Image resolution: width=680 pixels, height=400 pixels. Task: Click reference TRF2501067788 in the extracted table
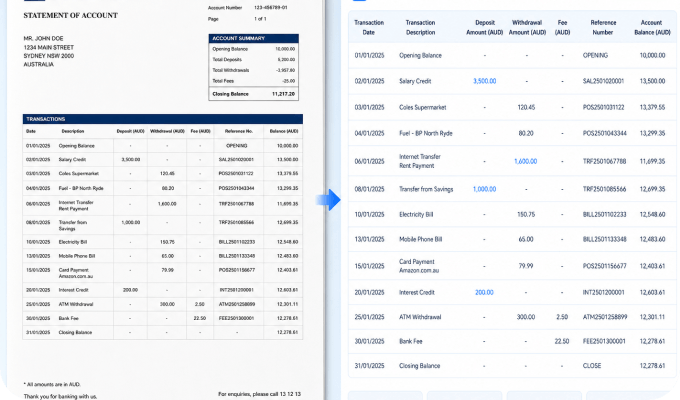[x=604, y=161]
